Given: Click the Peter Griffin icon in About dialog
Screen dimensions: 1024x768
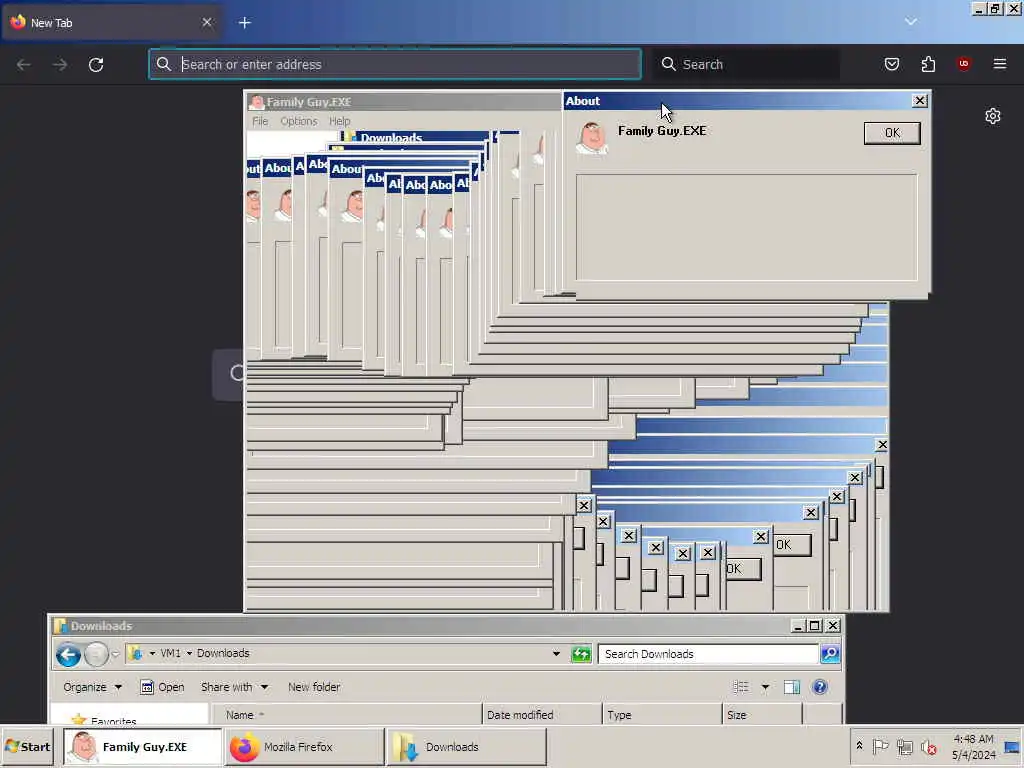Looking at the screenshot, I should 592,138.
